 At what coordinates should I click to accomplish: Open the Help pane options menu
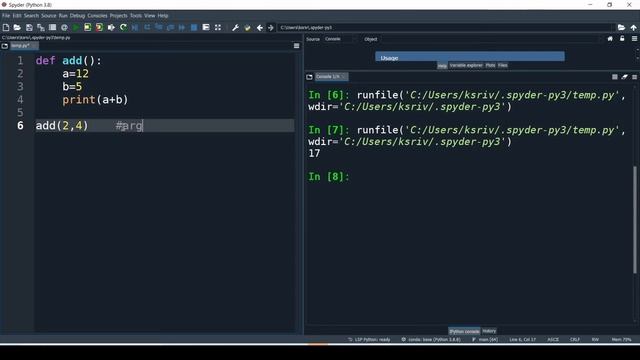point(634,39)
